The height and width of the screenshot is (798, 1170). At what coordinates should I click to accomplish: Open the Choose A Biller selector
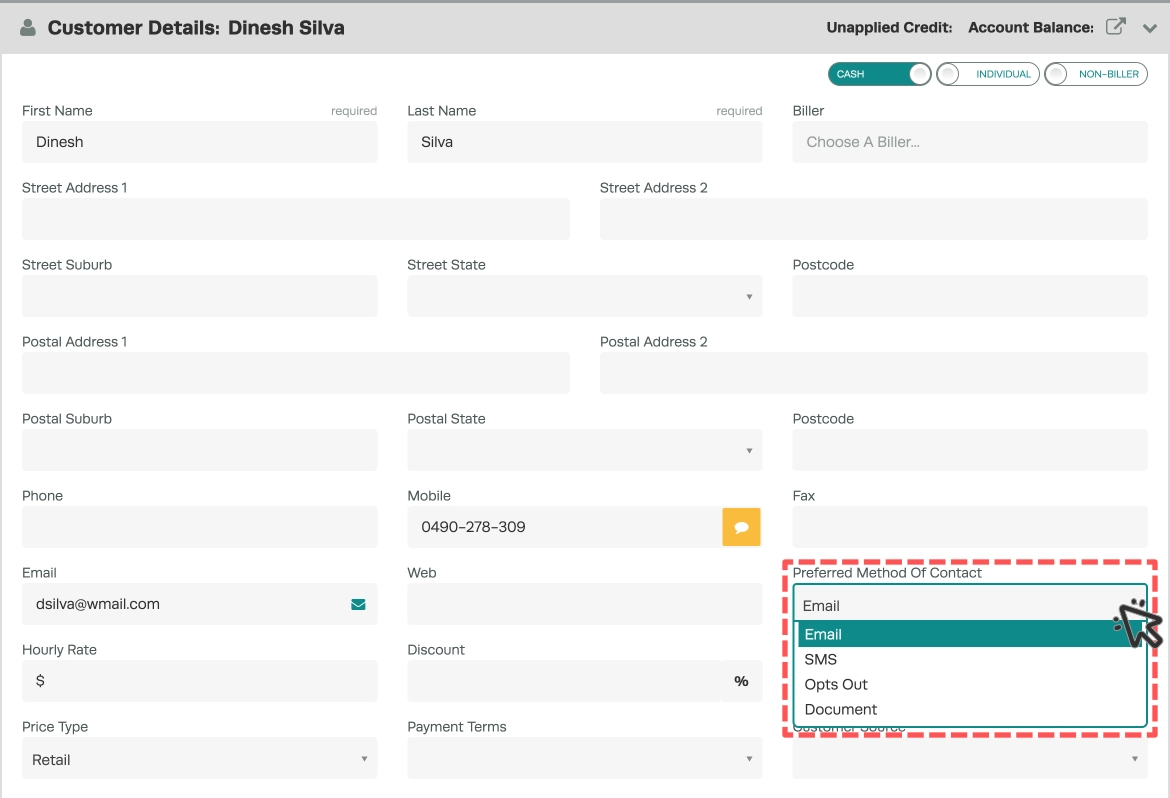click(x=970, y=142)
